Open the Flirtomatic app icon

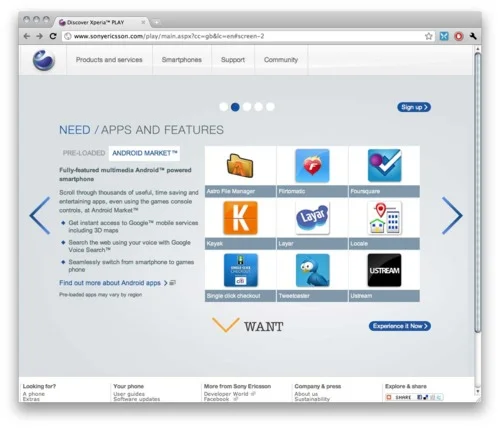point(312,166)
